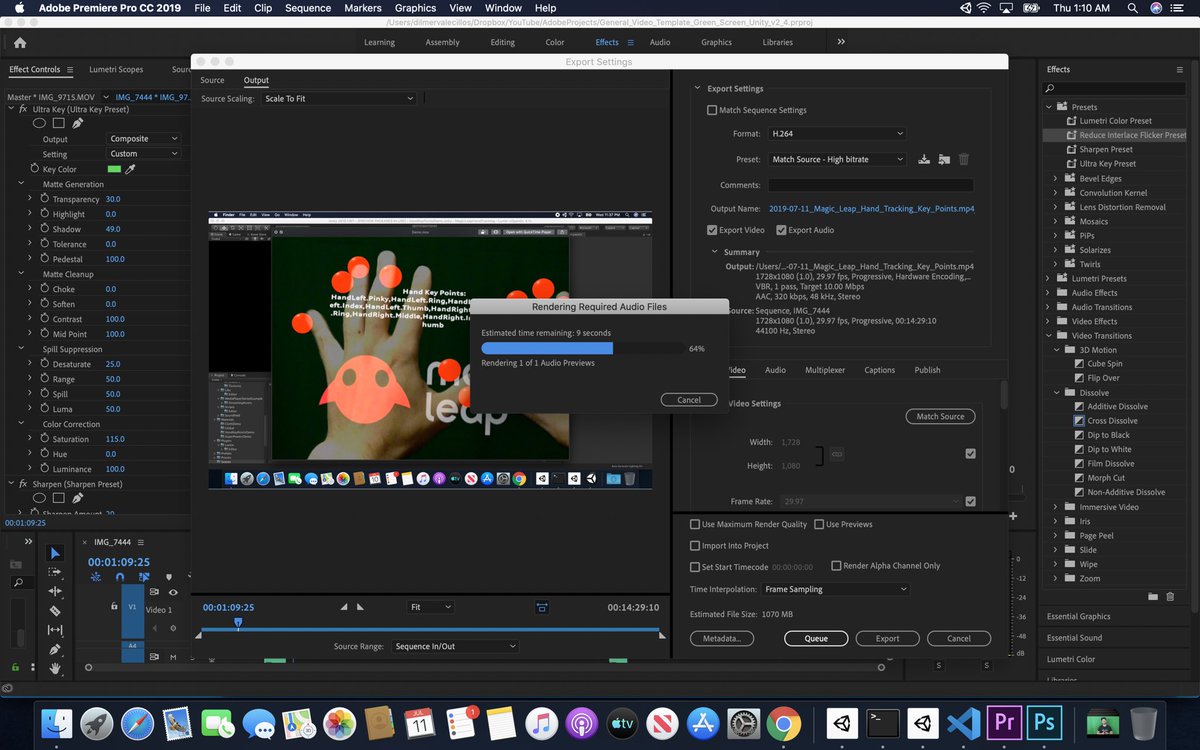Enable Render Alpha Channel Only
The width and height of the screenshot is (1200, 750).
point(836,566)
